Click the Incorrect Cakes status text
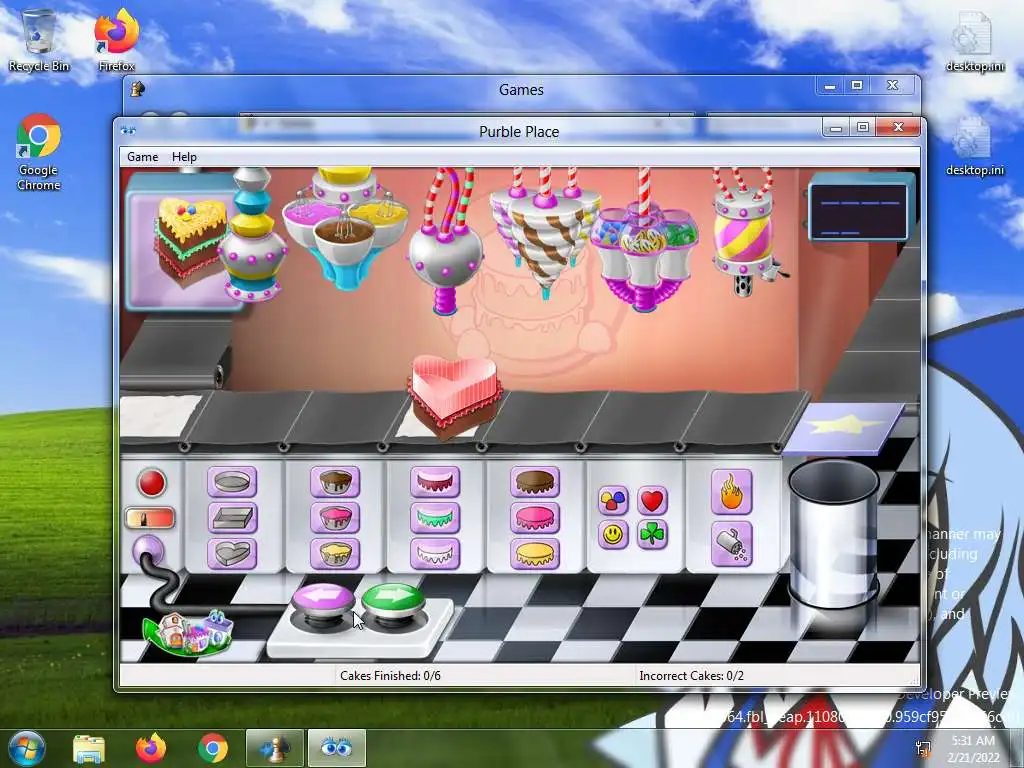 (692, 676)
